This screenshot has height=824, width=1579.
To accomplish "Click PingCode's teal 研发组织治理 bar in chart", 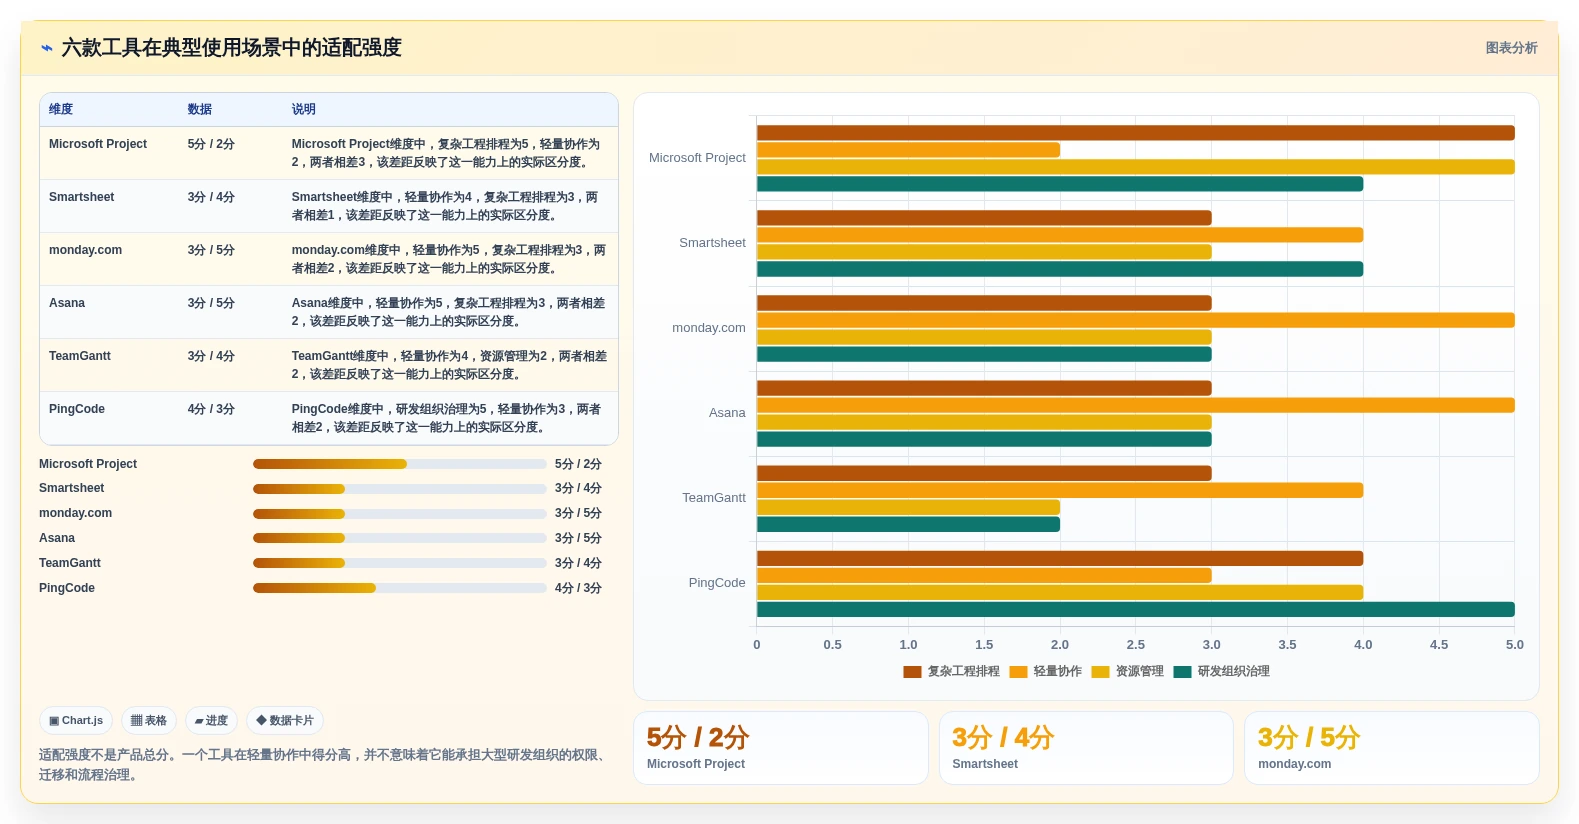I will click(x=1136, y=610).
